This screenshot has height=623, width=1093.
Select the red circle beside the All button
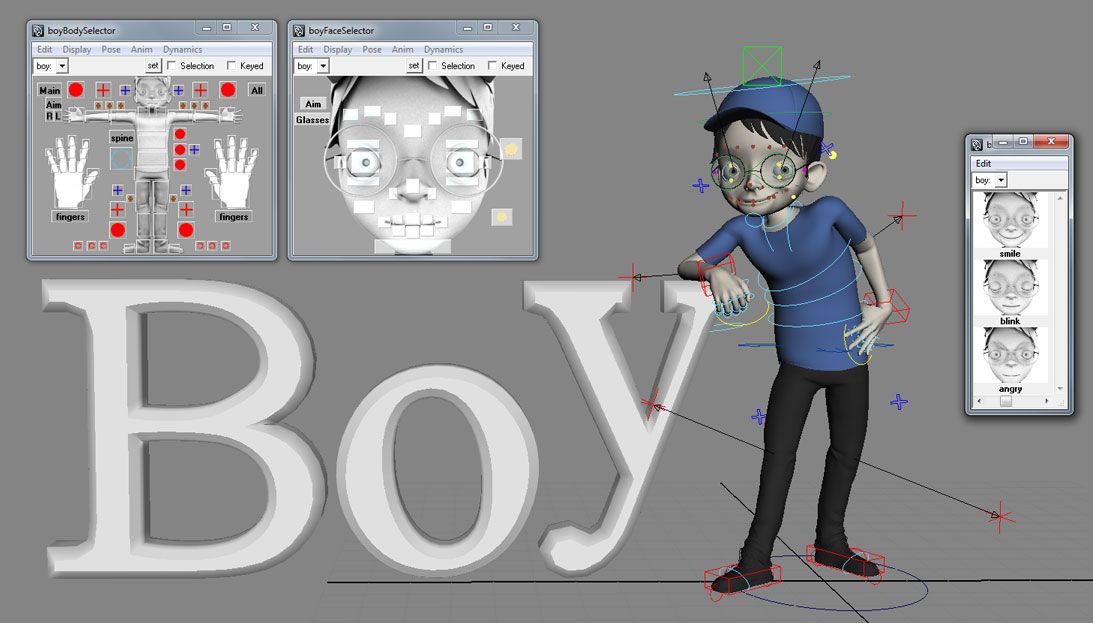click(228, 89)
